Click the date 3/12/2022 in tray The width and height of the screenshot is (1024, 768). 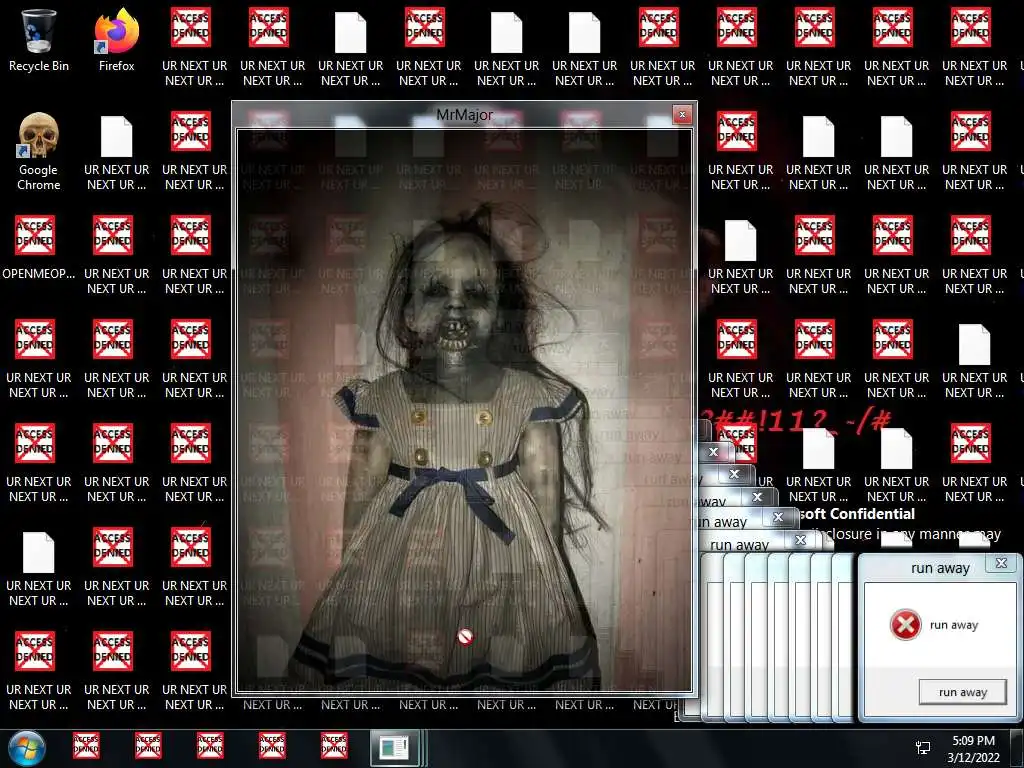point(973,758)
